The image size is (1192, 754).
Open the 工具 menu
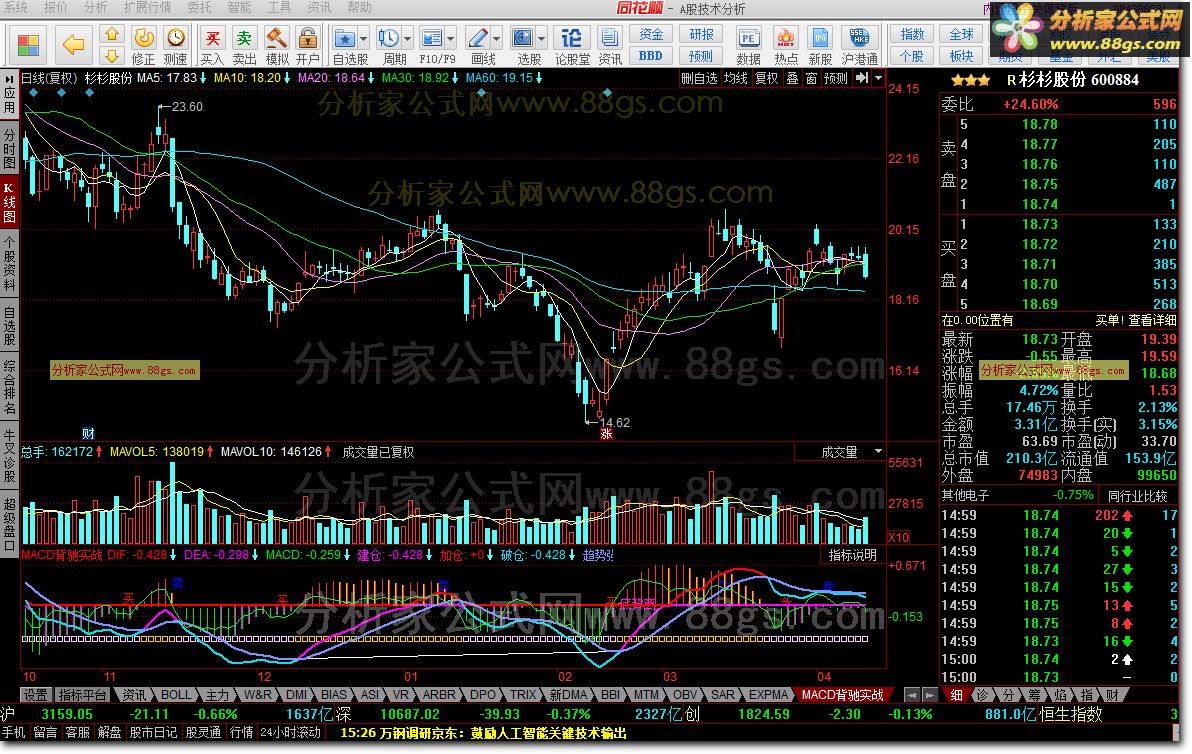279,8
